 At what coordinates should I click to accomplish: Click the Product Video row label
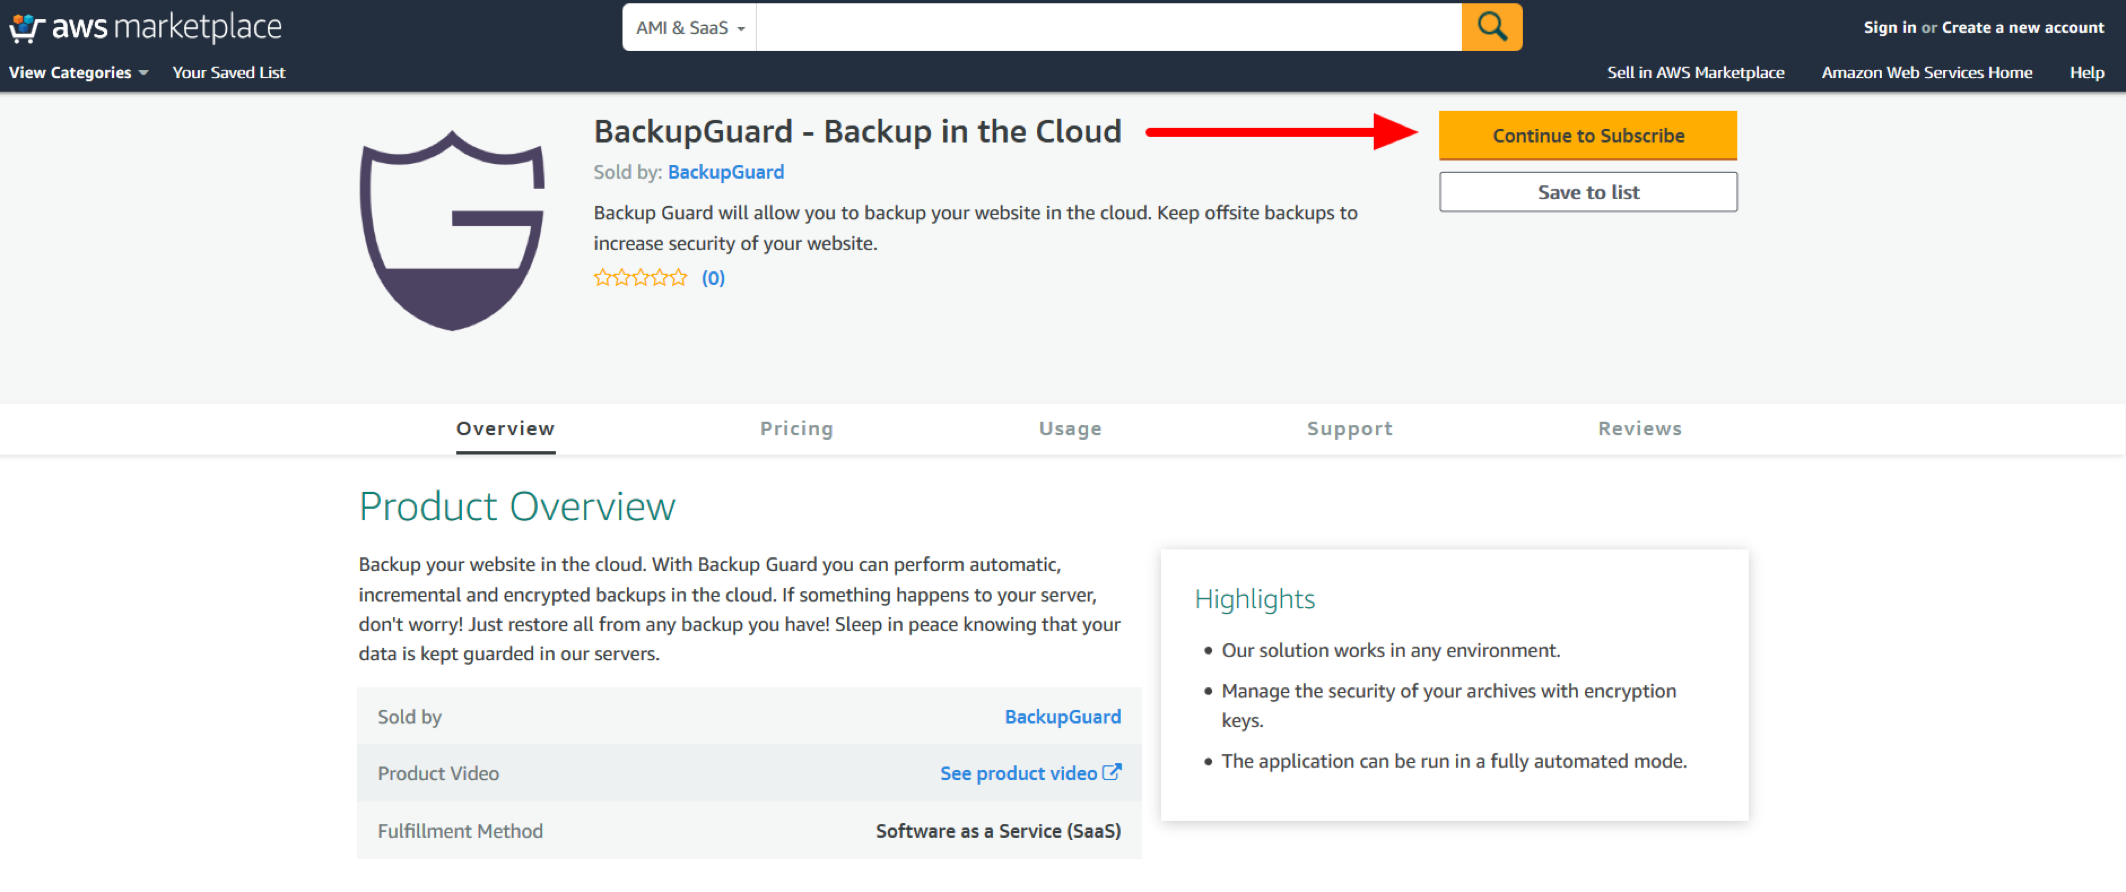click(438, 774)
